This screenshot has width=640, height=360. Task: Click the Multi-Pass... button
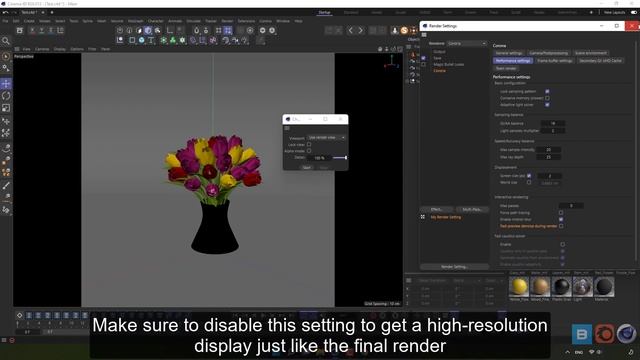pyautogui.click(x=472, y=209)
